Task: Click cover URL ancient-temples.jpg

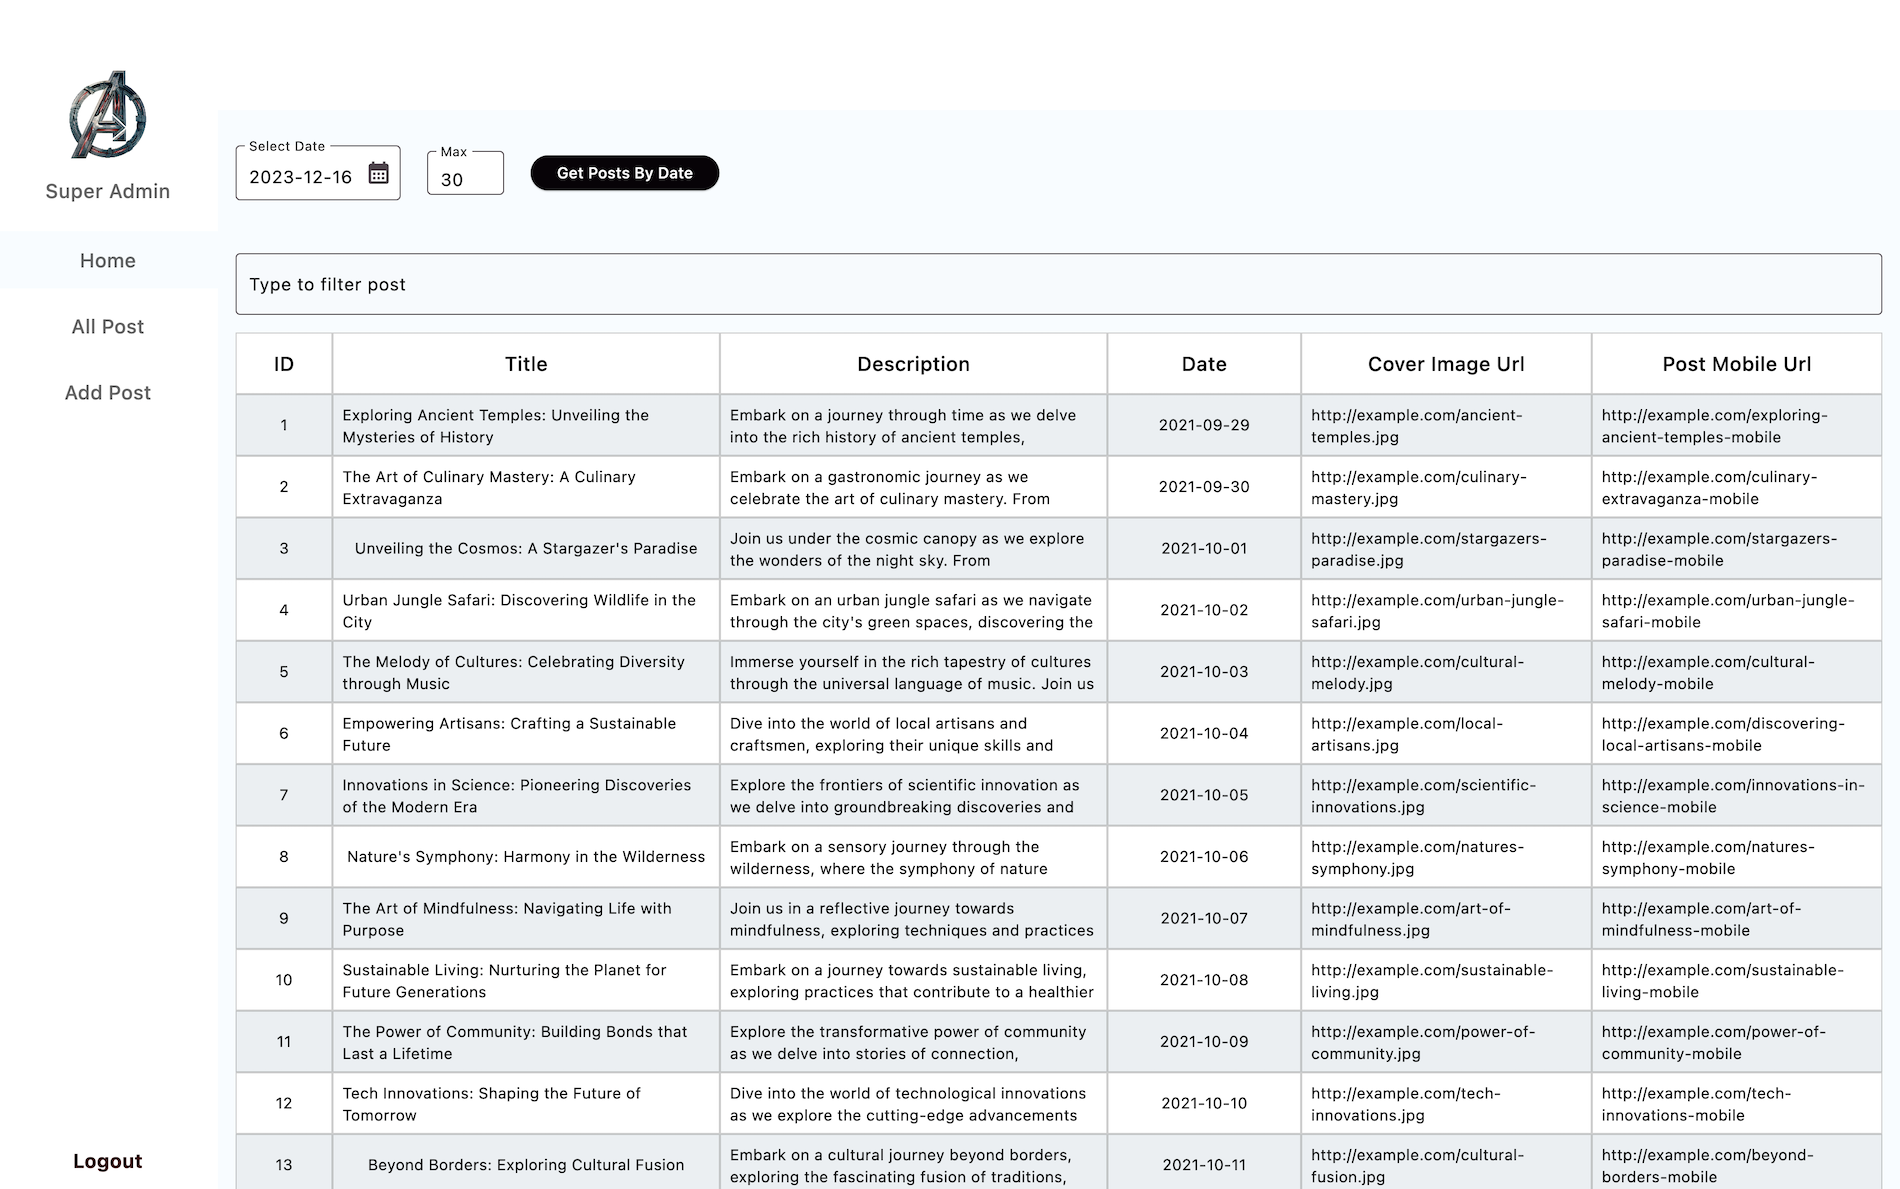Action: [1417, 426]
